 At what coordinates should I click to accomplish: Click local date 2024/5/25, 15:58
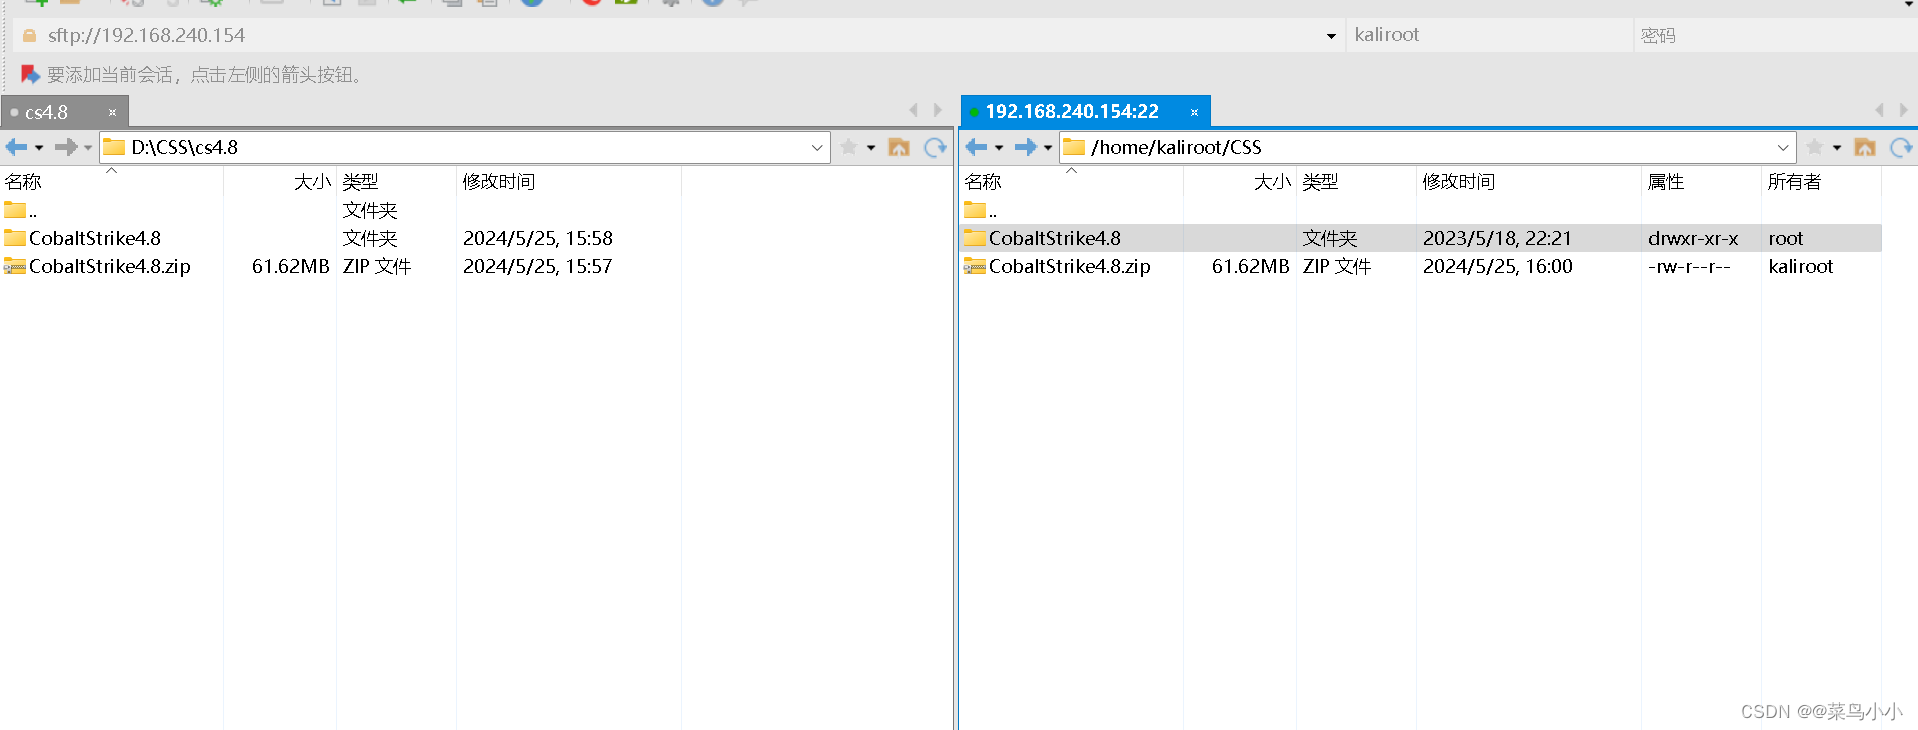(538, 238)
